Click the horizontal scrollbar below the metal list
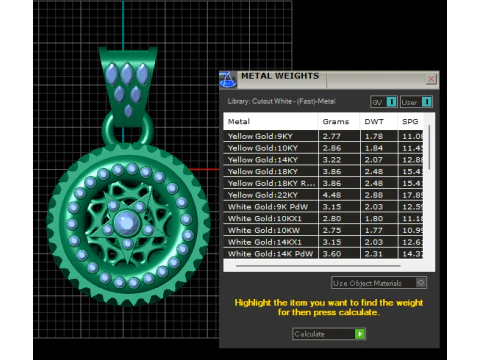480x360 pixels. (x=318, y=266)
